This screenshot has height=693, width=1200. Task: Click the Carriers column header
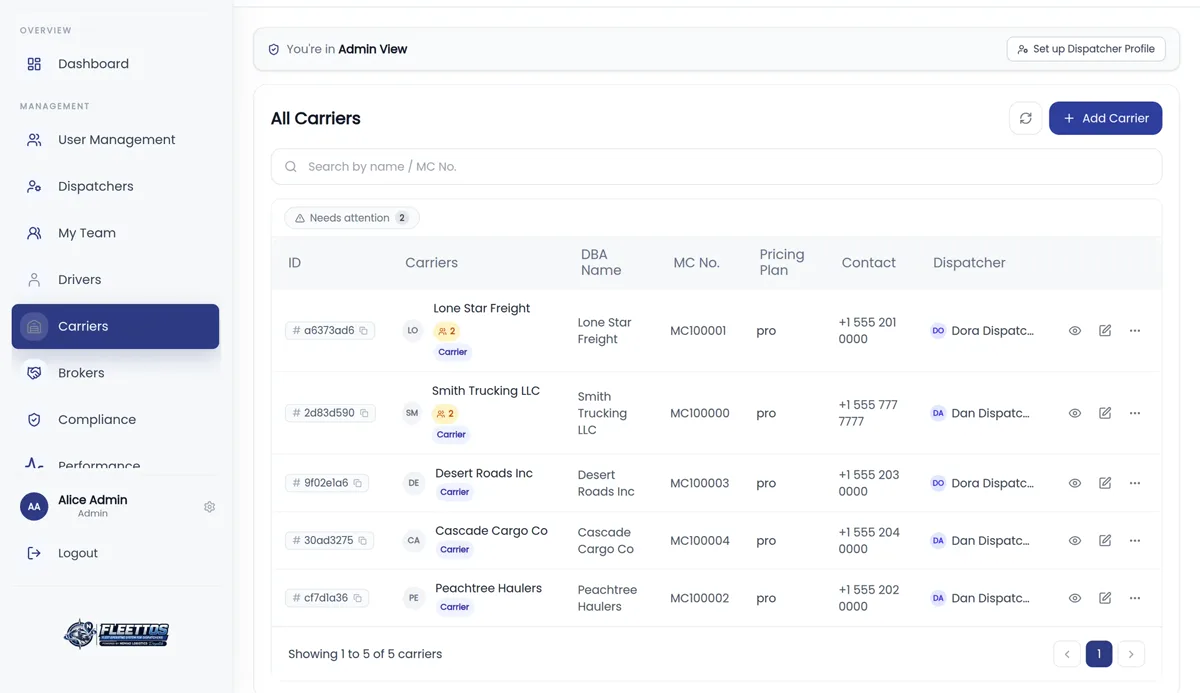[431, 263]
